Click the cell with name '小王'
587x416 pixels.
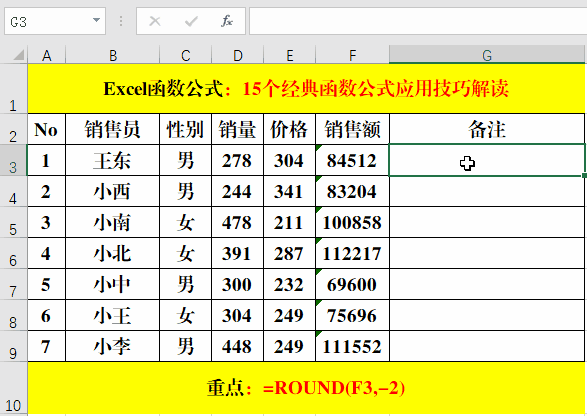pos(113,316)
